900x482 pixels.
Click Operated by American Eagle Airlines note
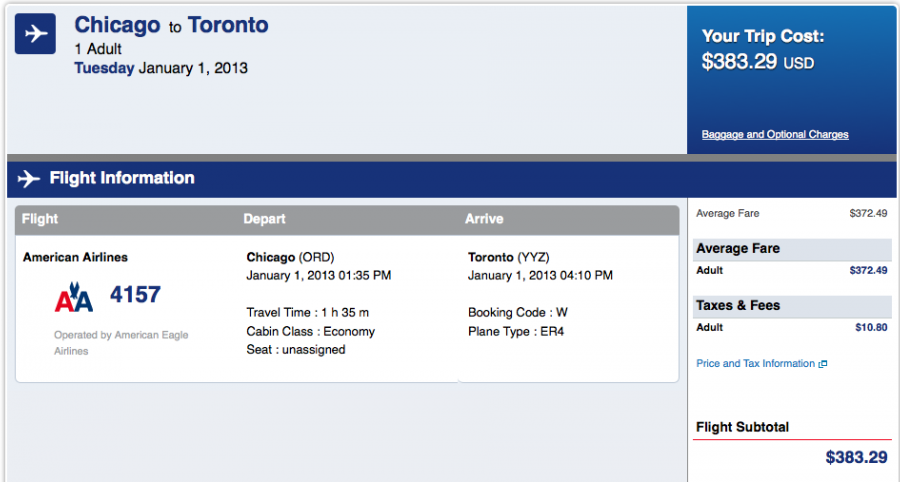point(121,343)
